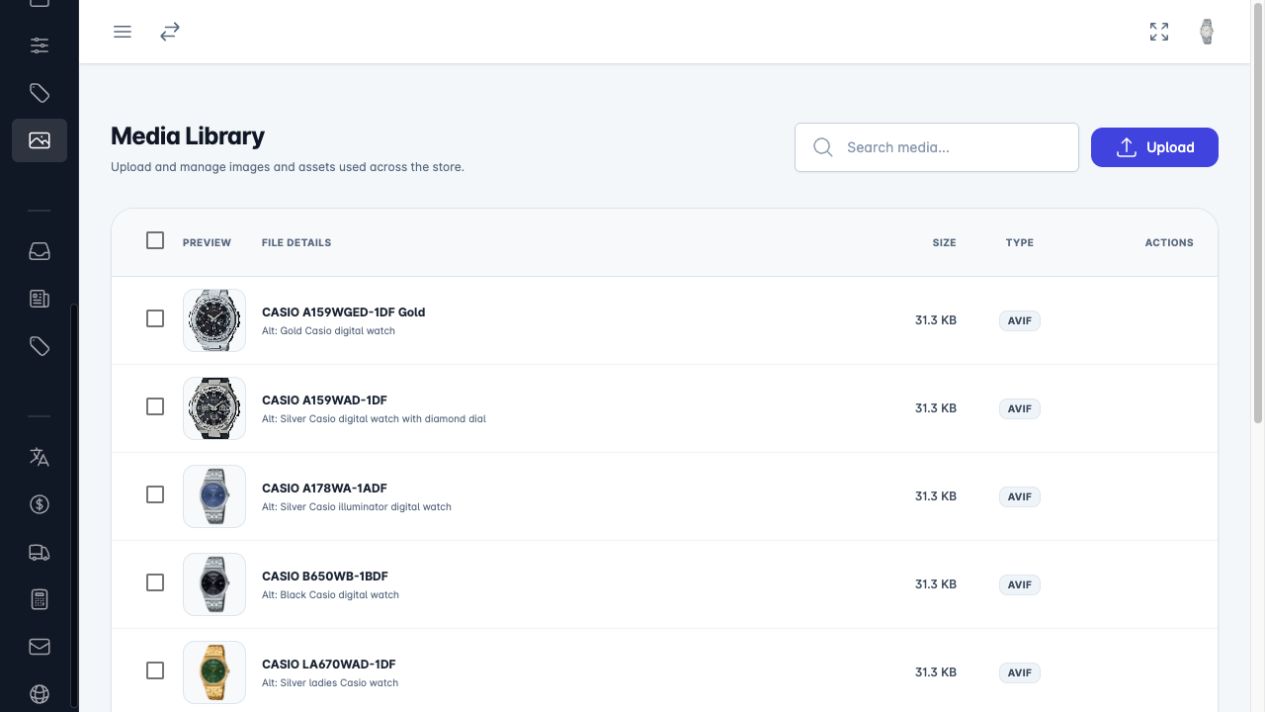Click the swap arrows icon in top bar
The height and width of the screenshot is (712, 1265).
click(x=170, y=32)
